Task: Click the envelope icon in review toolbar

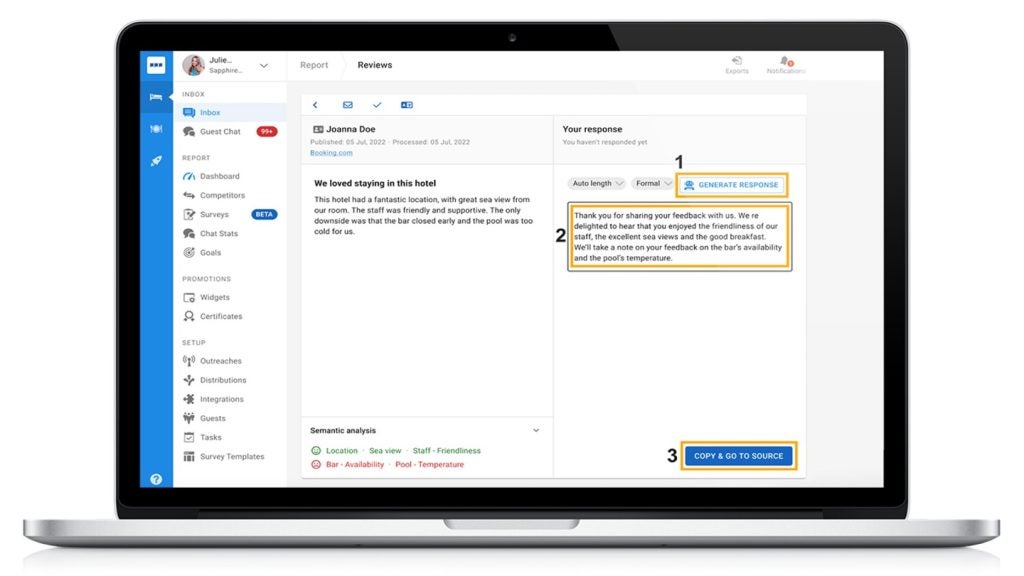Action: pos(348,105)
